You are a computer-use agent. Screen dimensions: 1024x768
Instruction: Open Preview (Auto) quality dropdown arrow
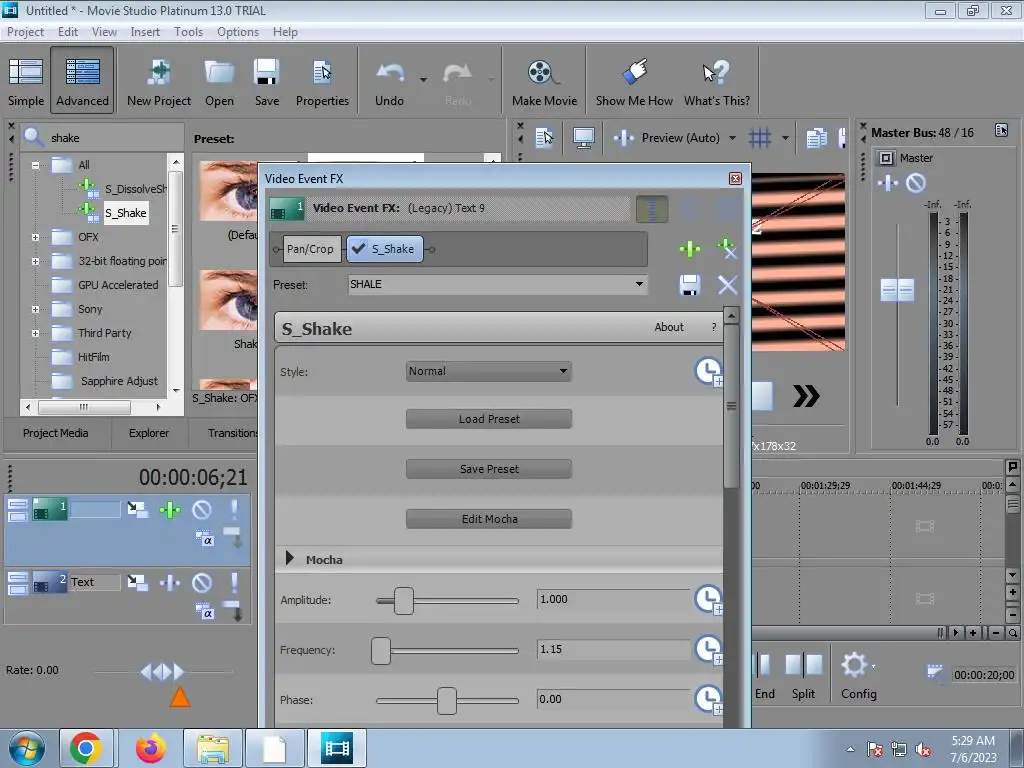tap(732, 138)
